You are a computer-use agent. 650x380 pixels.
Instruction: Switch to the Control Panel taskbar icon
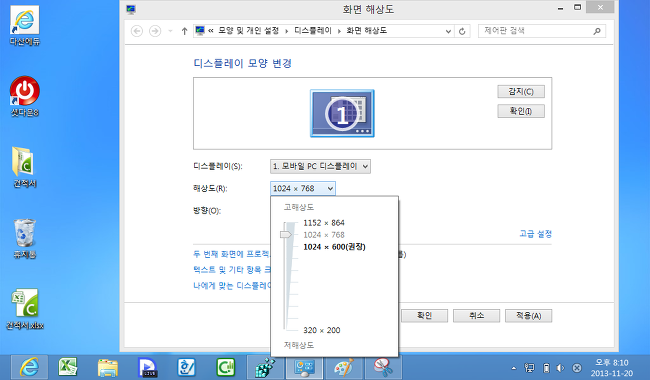[x=305, y=367]
